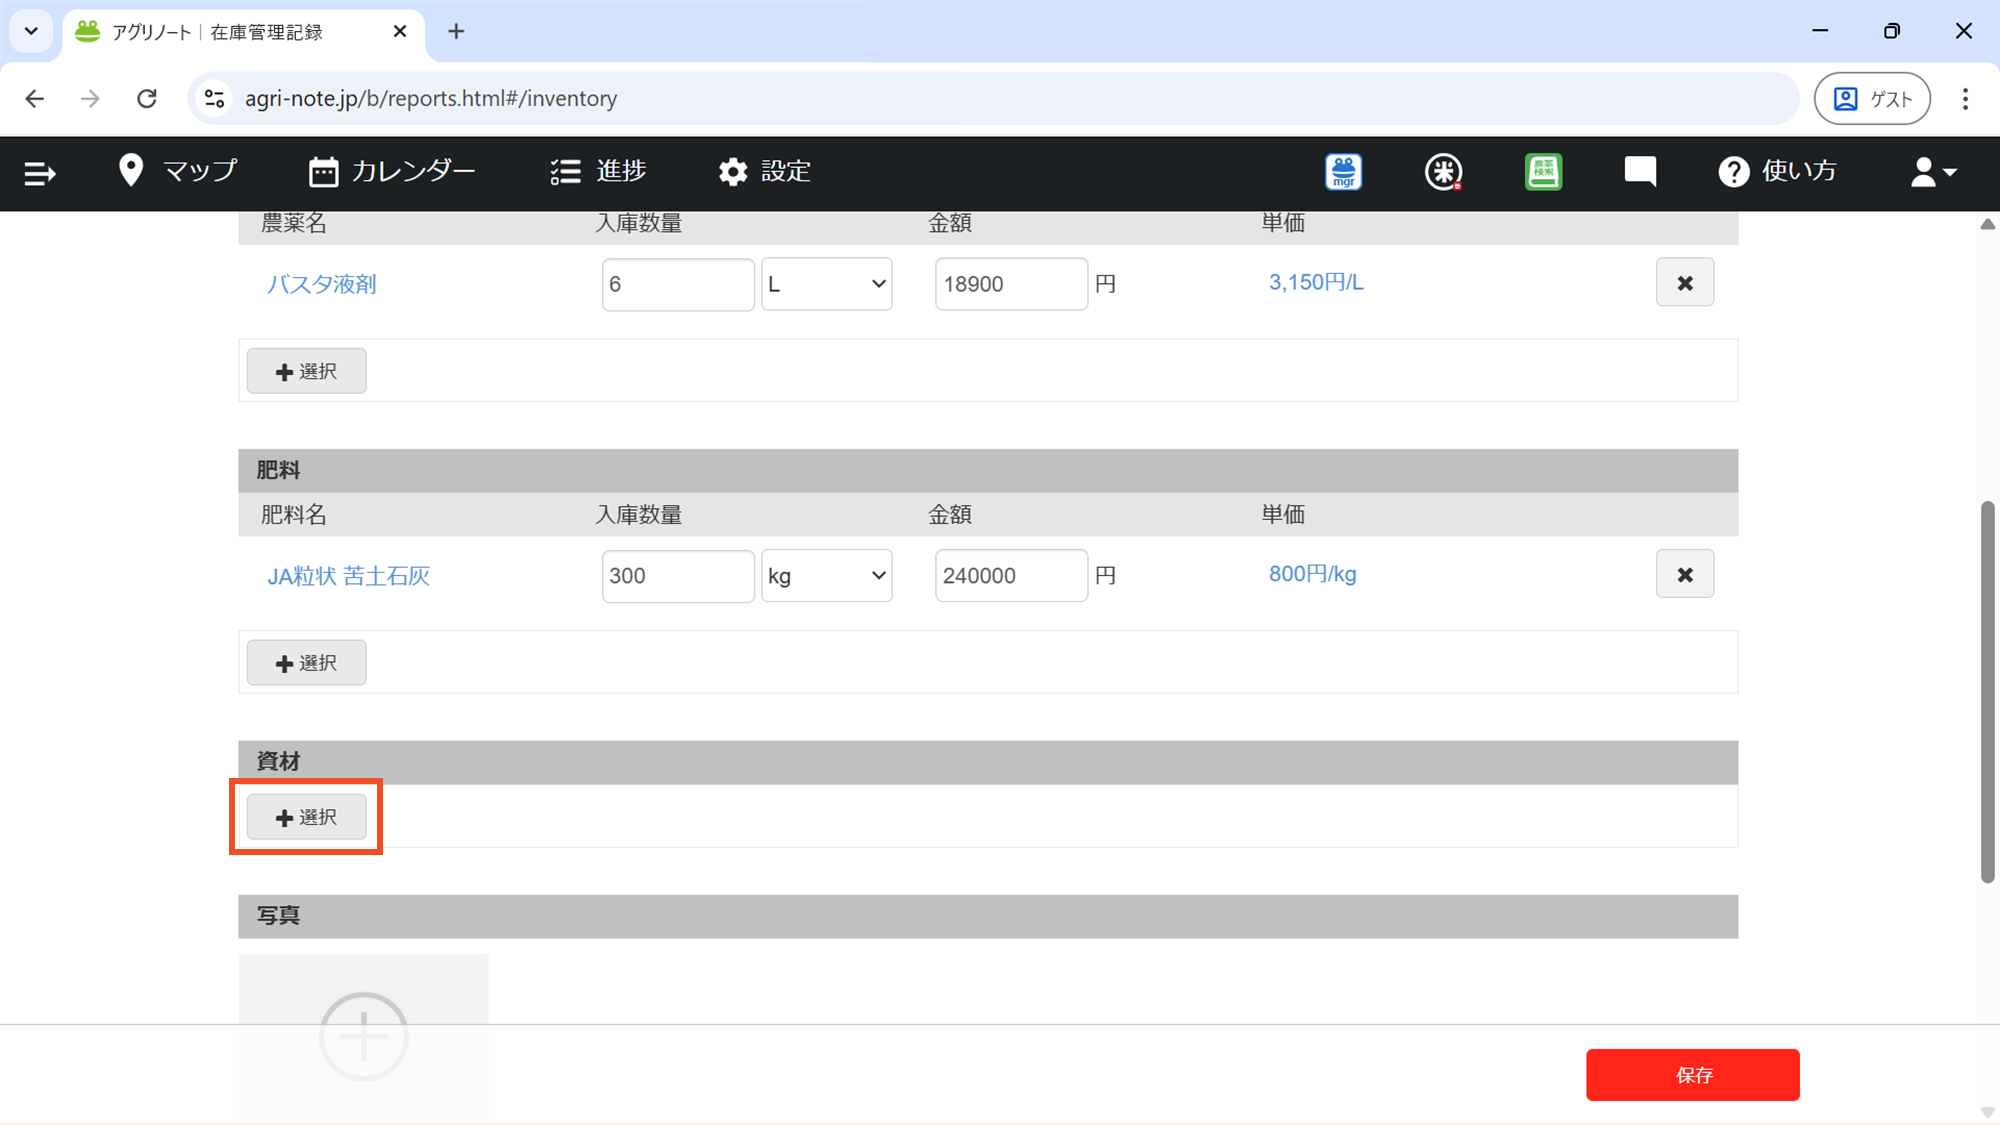Open the Chrome three-dot menu
Screen dimensions: 2000x1125
tap(1965, 98)
